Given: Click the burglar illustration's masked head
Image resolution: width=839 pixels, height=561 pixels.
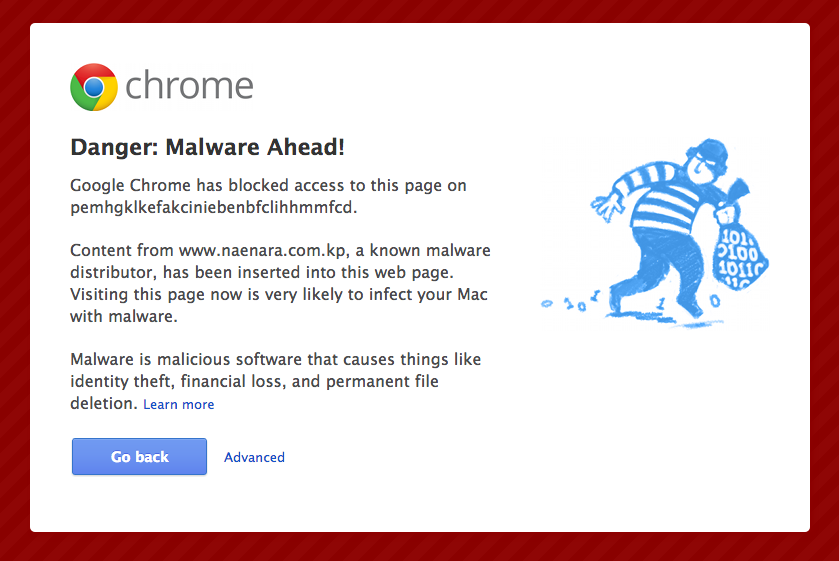Looking at the screenshot, I should point(707,159).
